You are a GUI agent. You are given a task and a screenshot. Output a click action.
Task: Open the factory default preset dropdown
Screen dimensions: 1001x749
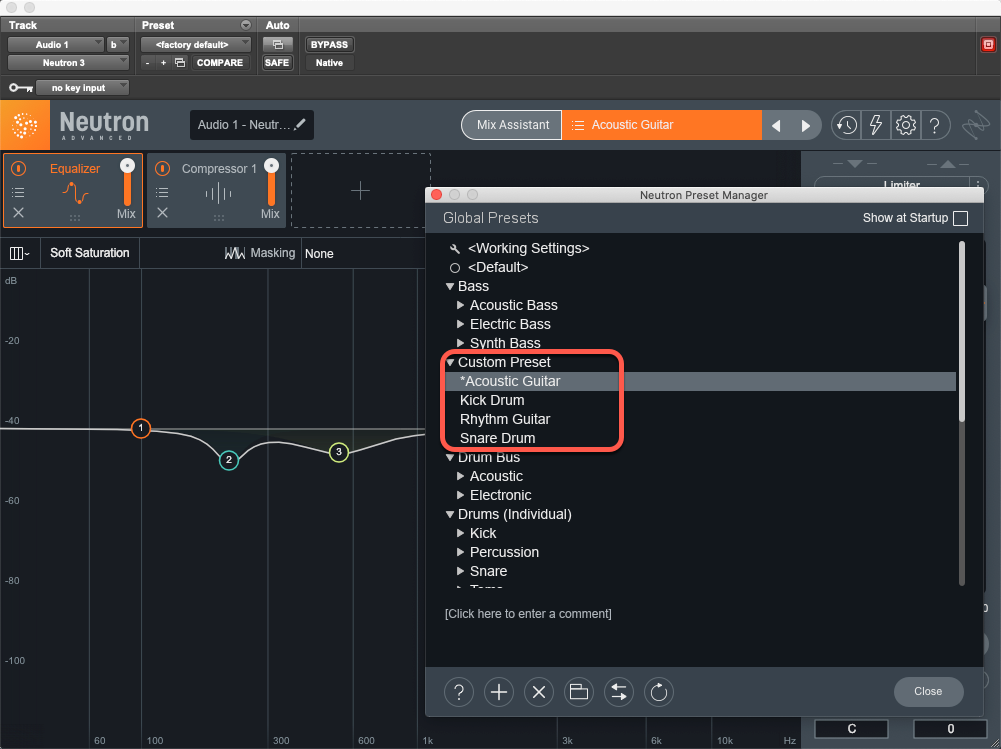point(196,45)
